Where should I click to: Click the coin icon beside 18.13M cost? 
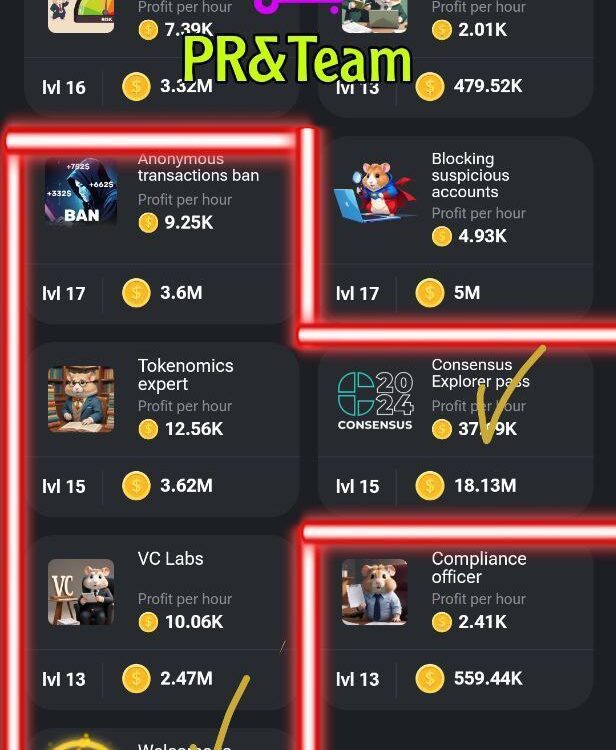point(430,485)
